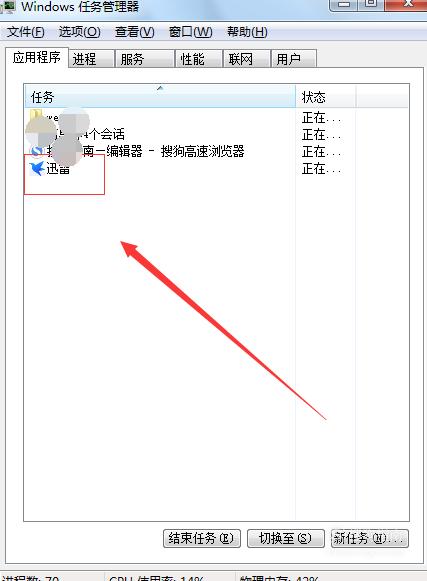This screenshot has height=581, width=427.
Task: Sort by the 状态 column header
Action: [325, 97]
